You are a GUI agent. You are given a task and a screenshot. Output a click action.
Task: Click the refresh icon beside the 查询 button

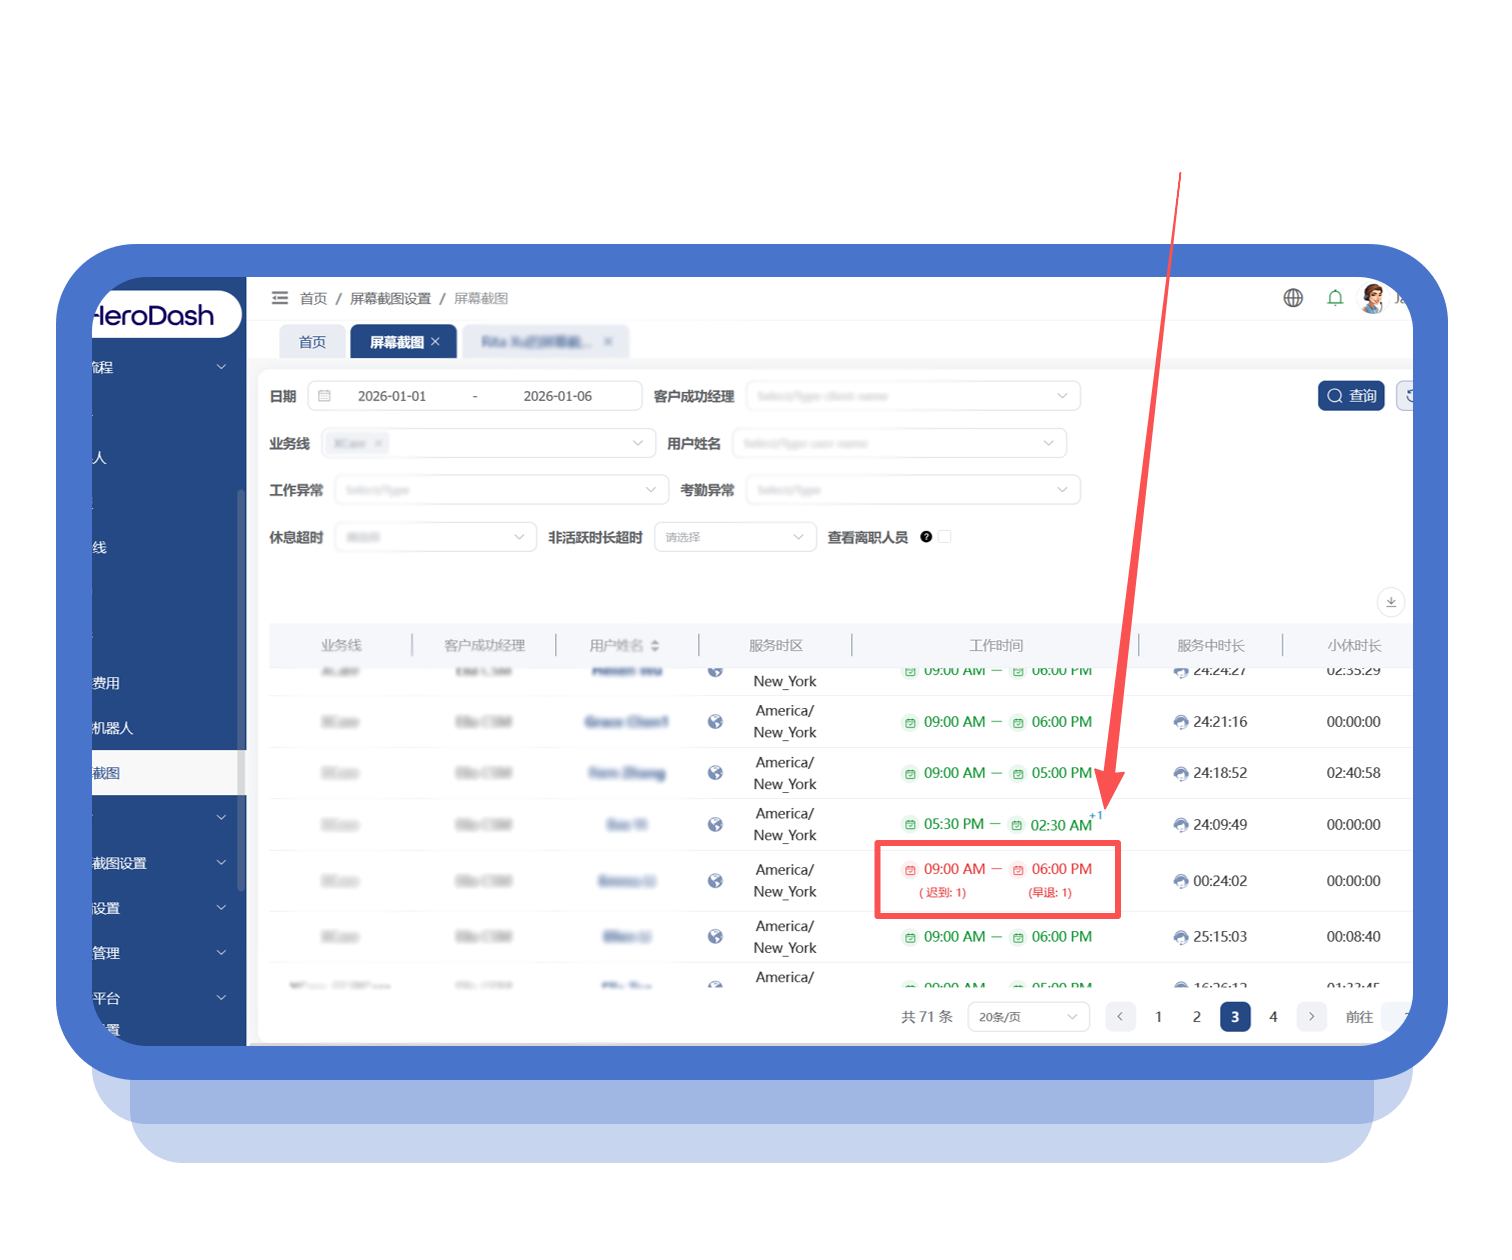[1409, 395]
